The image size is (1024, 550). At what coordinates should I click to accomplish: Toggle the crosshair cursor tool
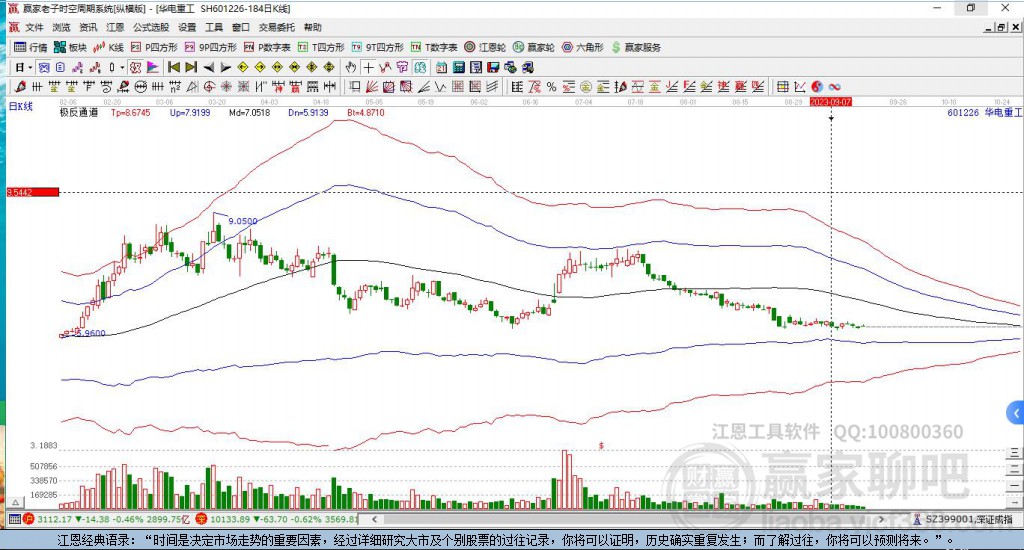(368, 67)
